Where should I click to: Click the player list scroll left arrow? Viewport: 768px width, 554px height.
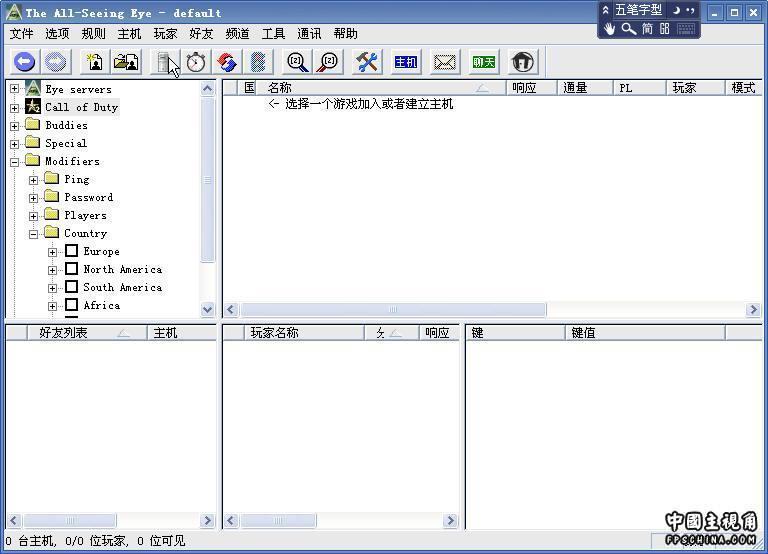[231, 520]
